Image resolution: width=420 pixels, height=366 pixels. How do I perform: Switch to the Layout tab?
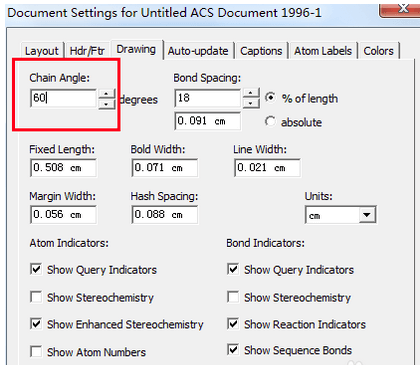pos(42,51)
